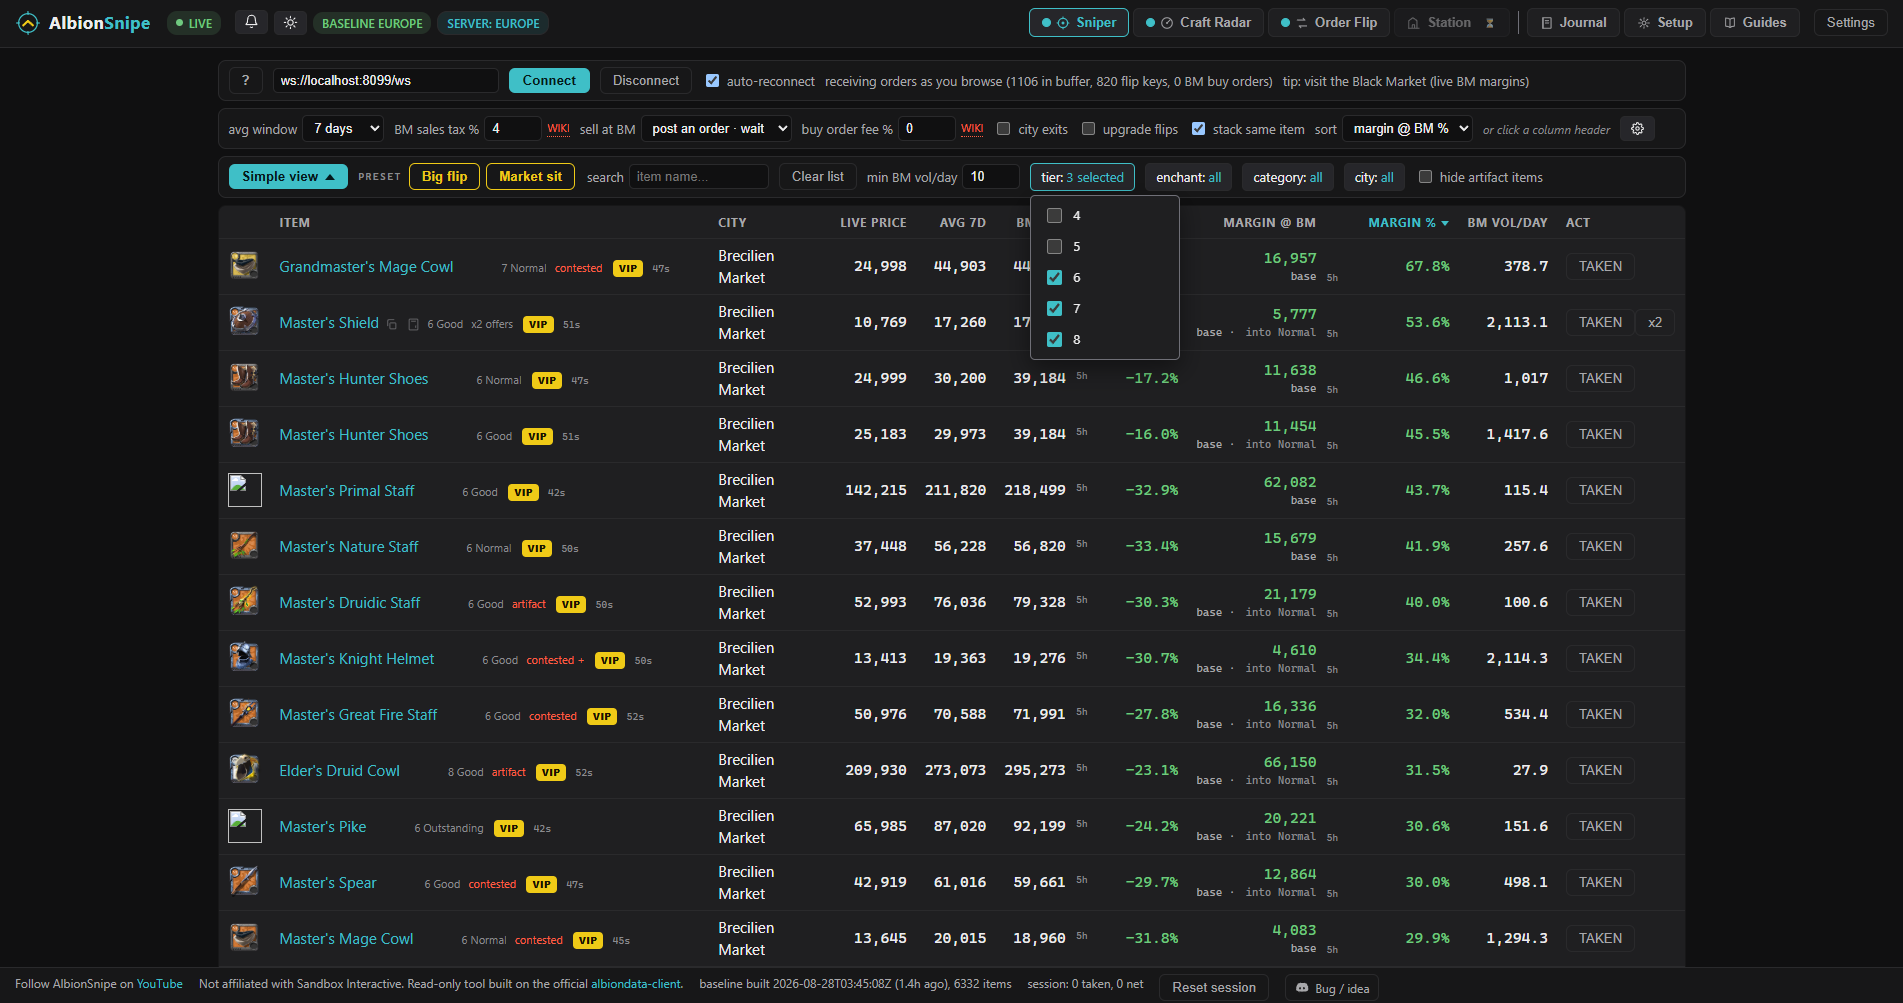Apply the Market sit preset
The width and height of the screenshot is (1903, 1003).
[x=530, y=177]
